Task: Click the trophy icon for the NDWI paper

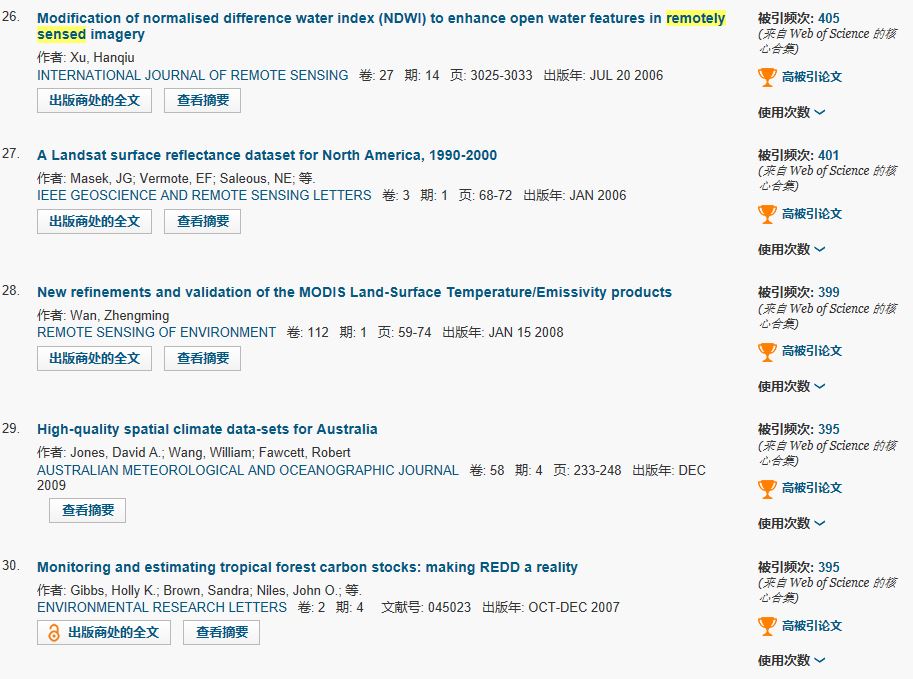Action: click(x=767, y=77)
